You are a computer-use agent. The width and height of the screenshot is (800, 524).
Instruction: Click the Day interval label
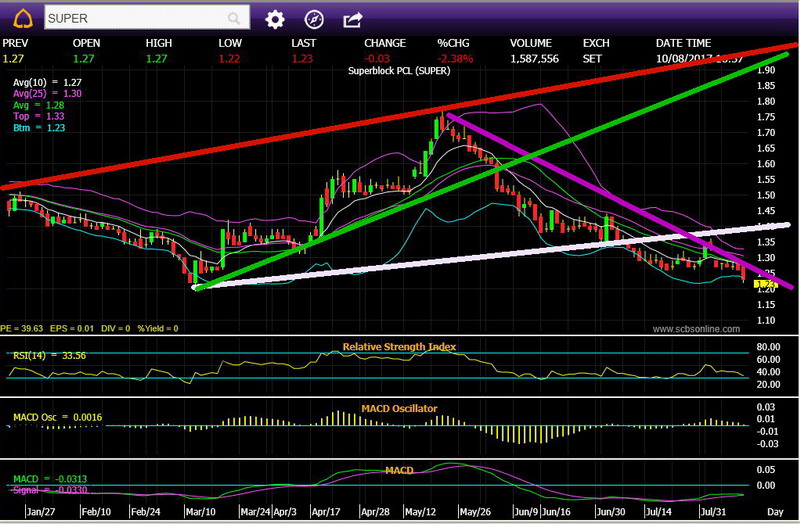[774, 511]
